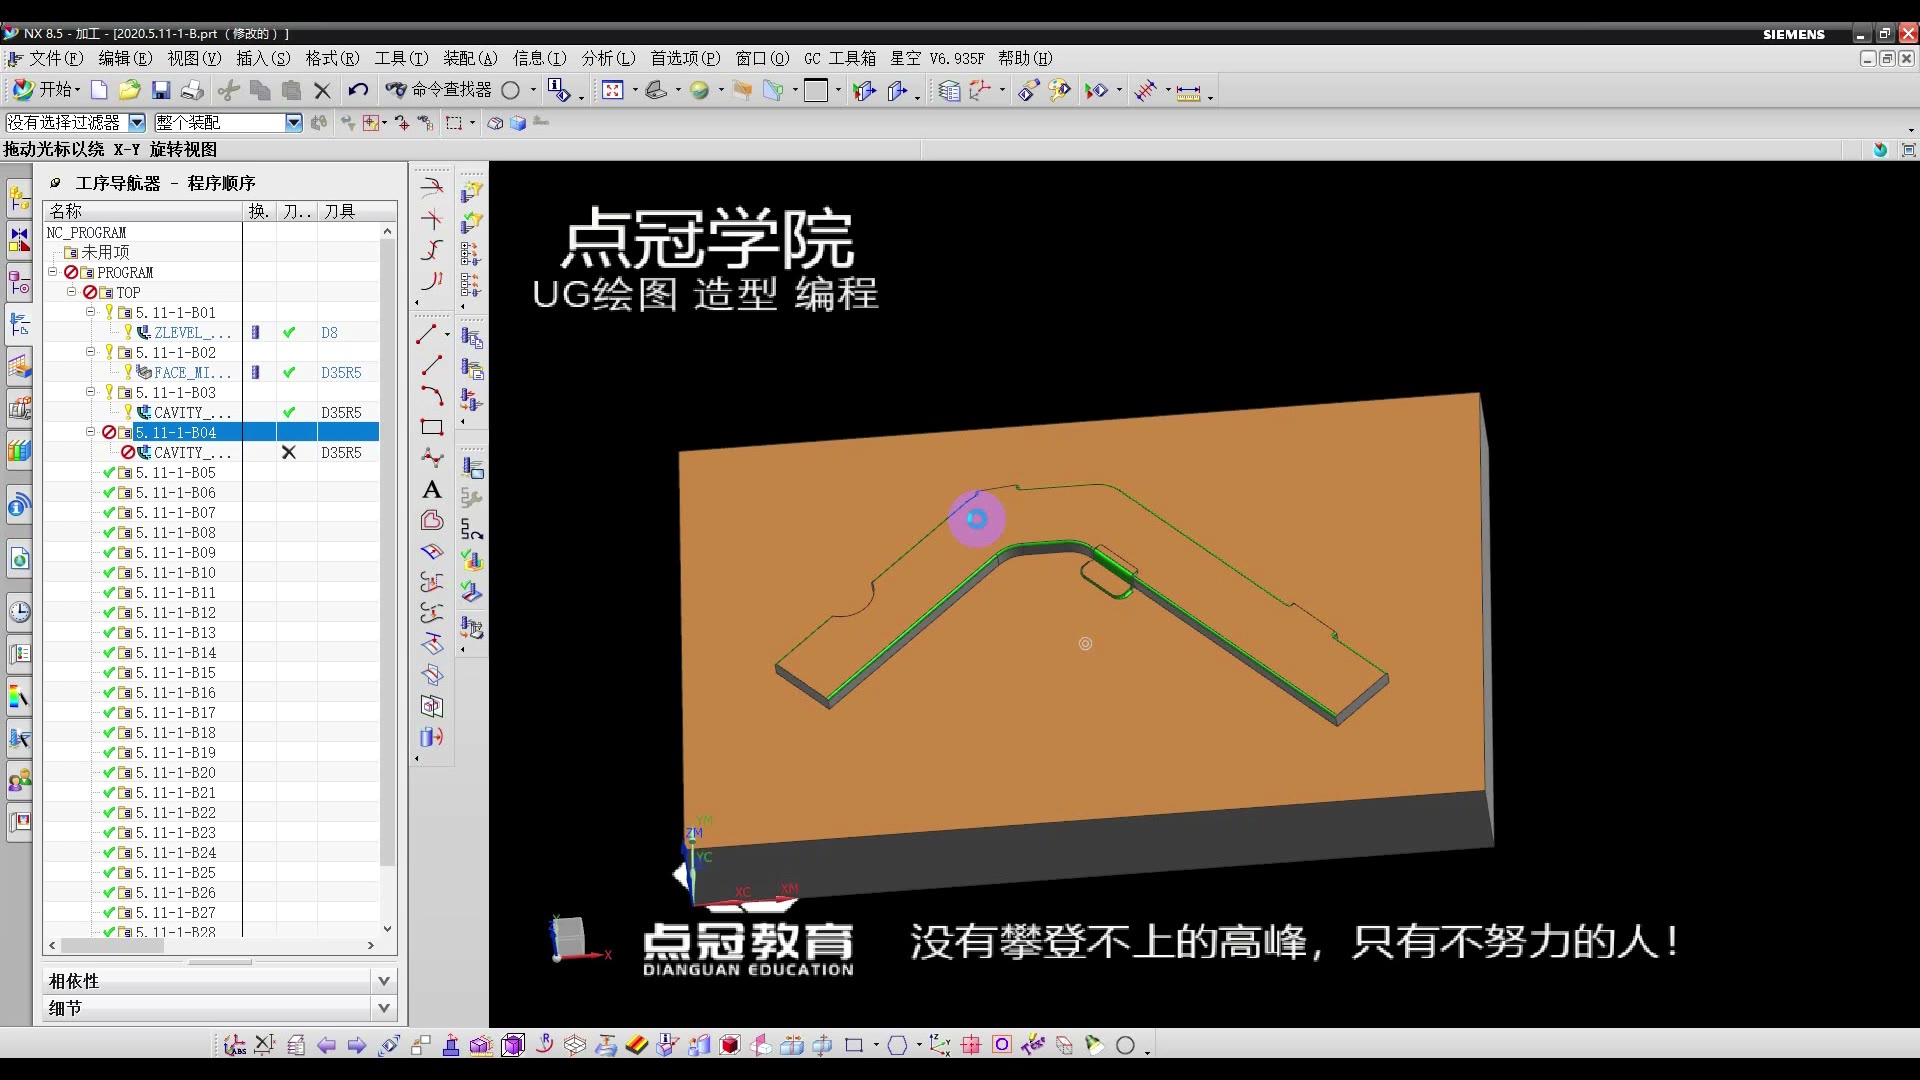Click the Undo arrow icon
The image size is (1920, 1080).
358,91
